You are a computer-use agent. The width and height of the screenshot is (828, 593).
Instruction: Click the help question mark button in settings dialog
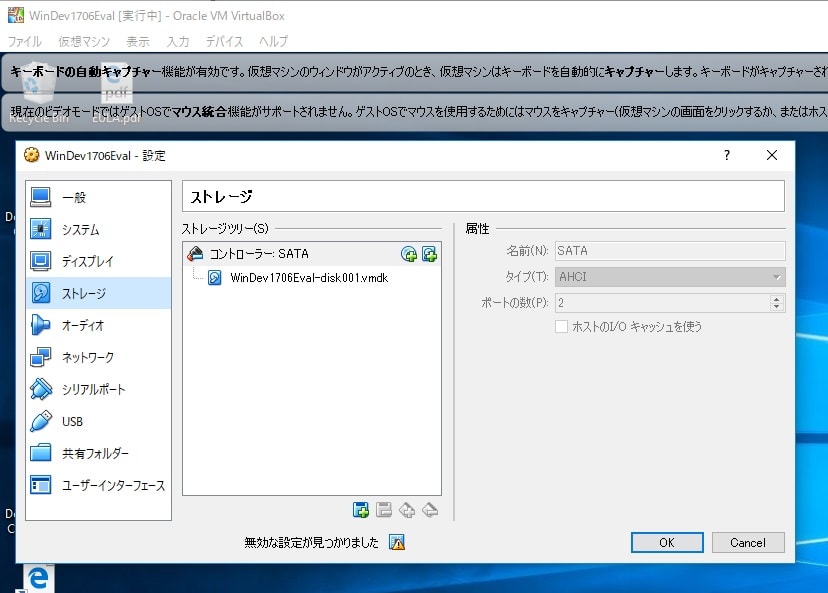pyautogui.click(x=727, y=155)
